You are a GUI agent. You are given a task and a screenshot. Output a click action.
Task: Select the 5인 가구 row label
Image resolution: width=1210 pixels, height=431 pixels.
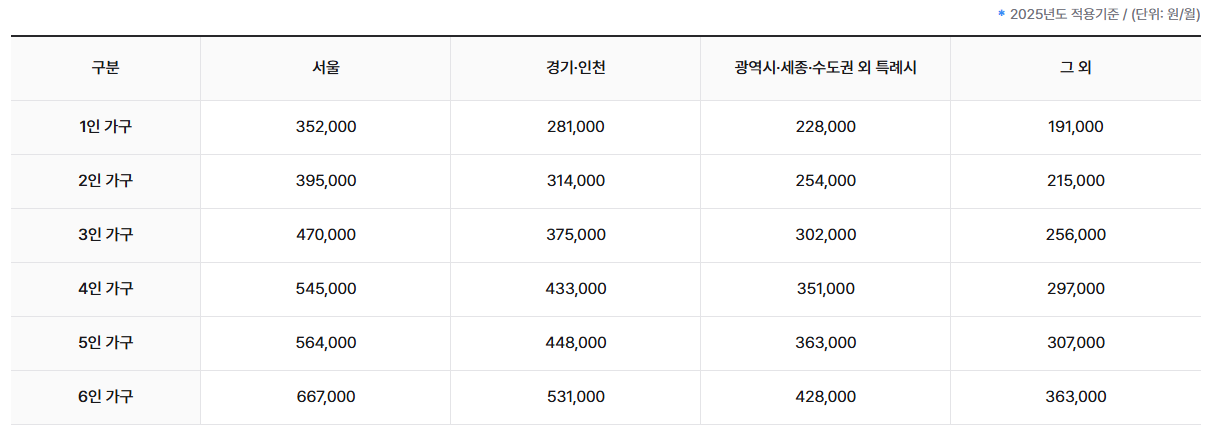pos(105,343)
